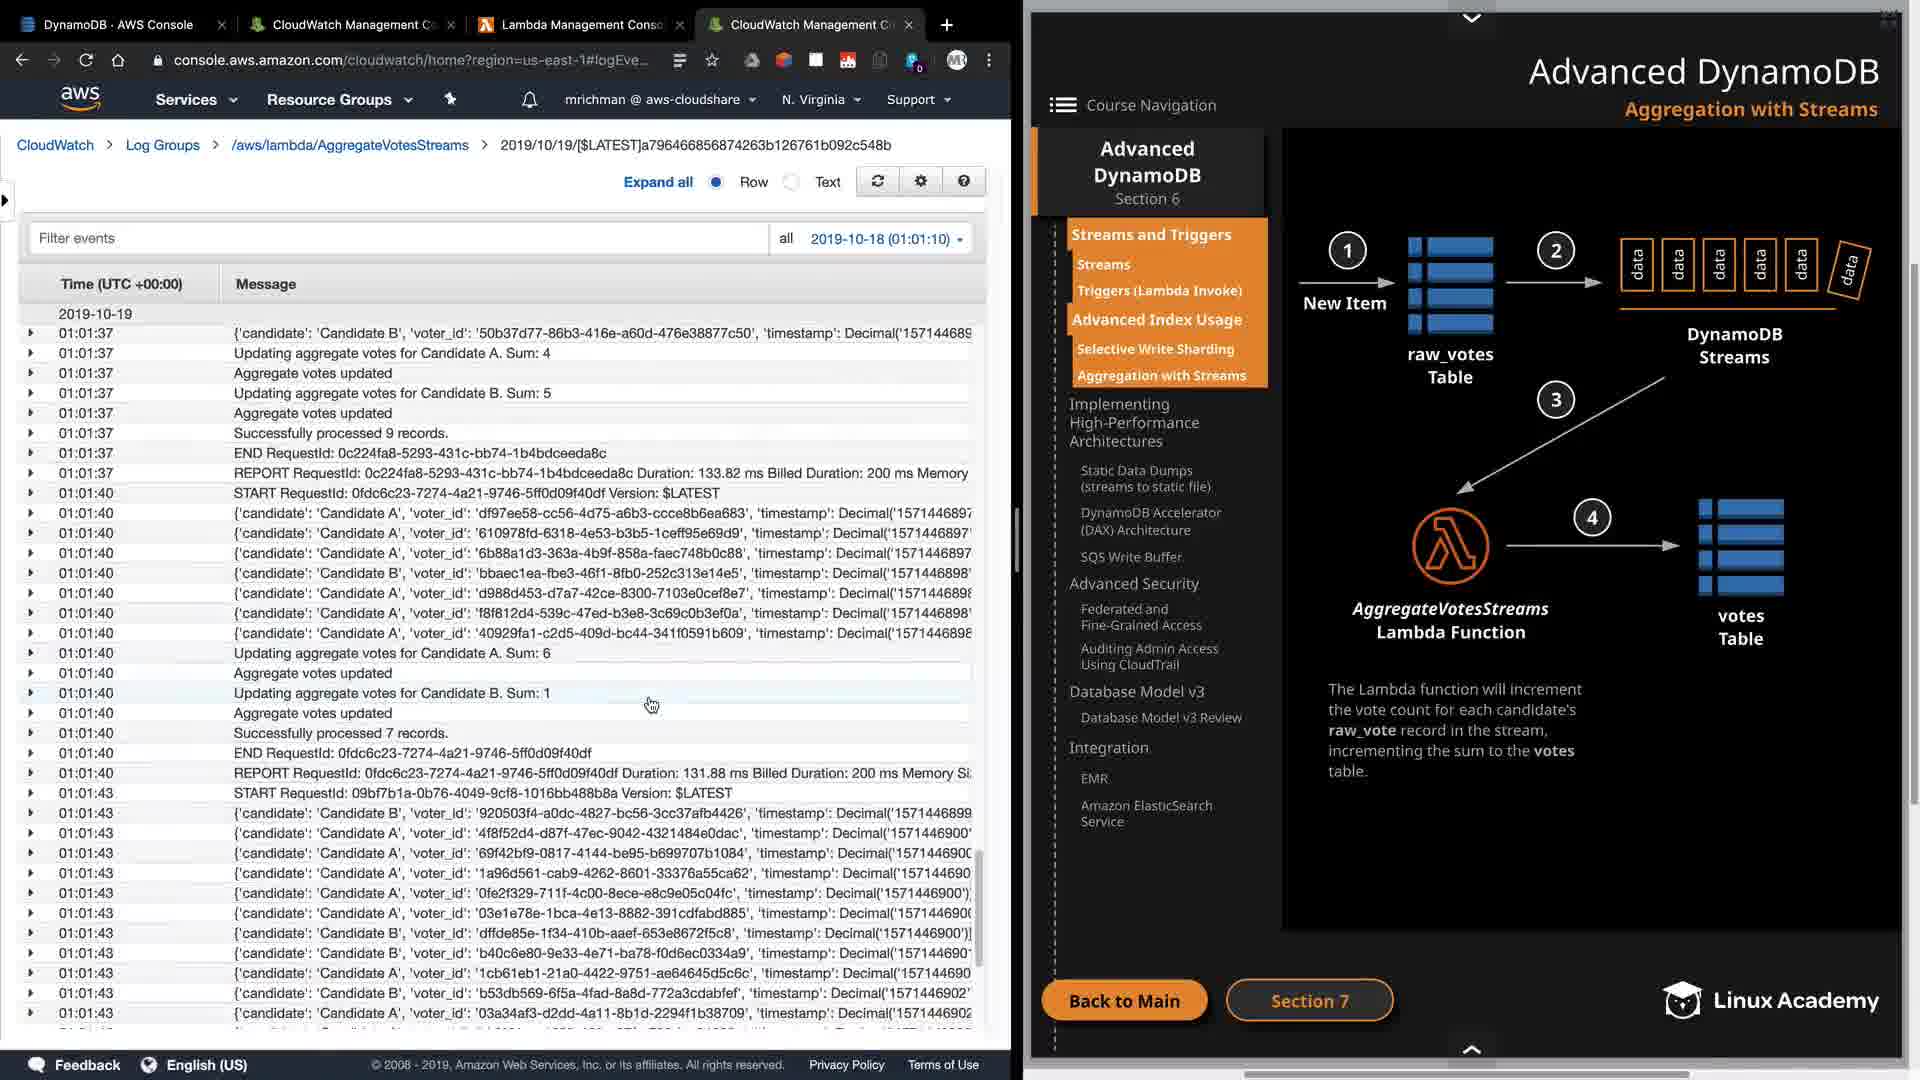Bookmark page with star icon
This screenshot has width=1920, height=1080.
point(712,60)
